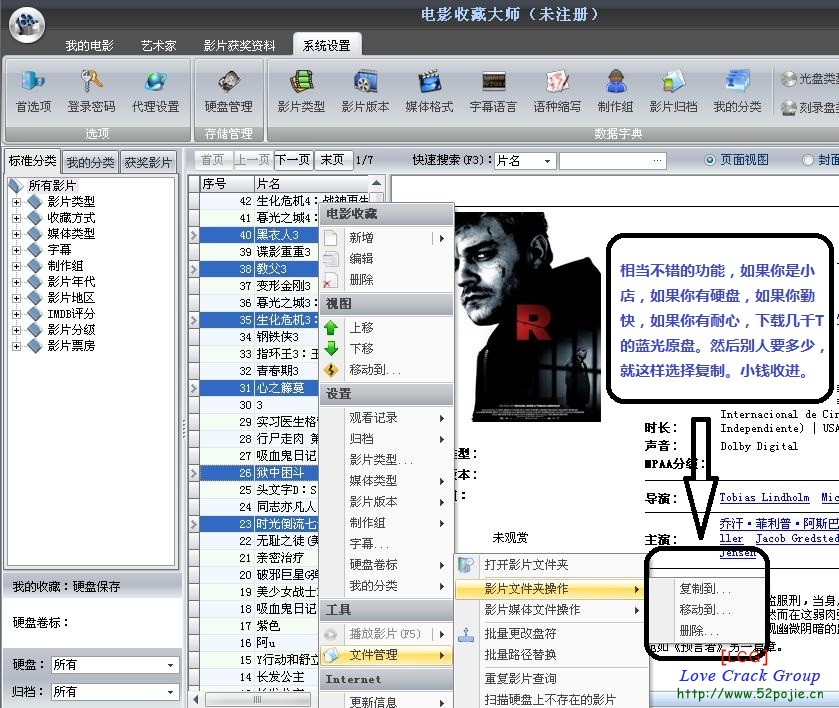
Task: Expand the 影片类型 tree node
Action: (x=16, y=202)
